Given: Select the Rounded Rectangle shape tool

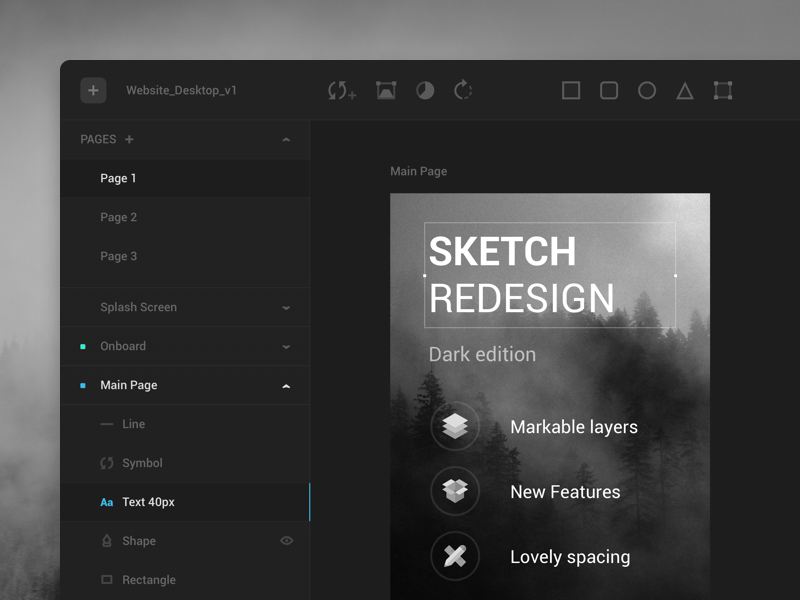Looking at the screenshot, I should tap(609, 91).
